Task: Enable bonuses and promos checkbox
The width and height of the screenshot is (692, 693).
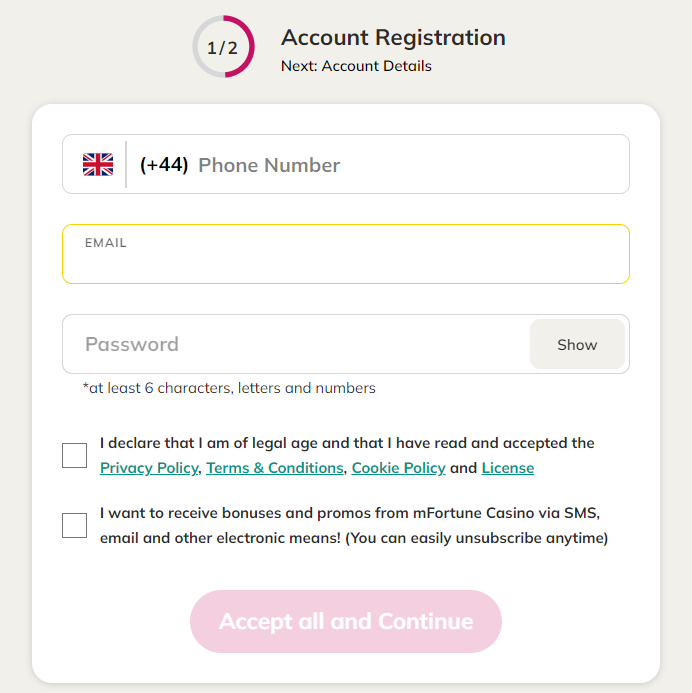Action: (75, 525)
